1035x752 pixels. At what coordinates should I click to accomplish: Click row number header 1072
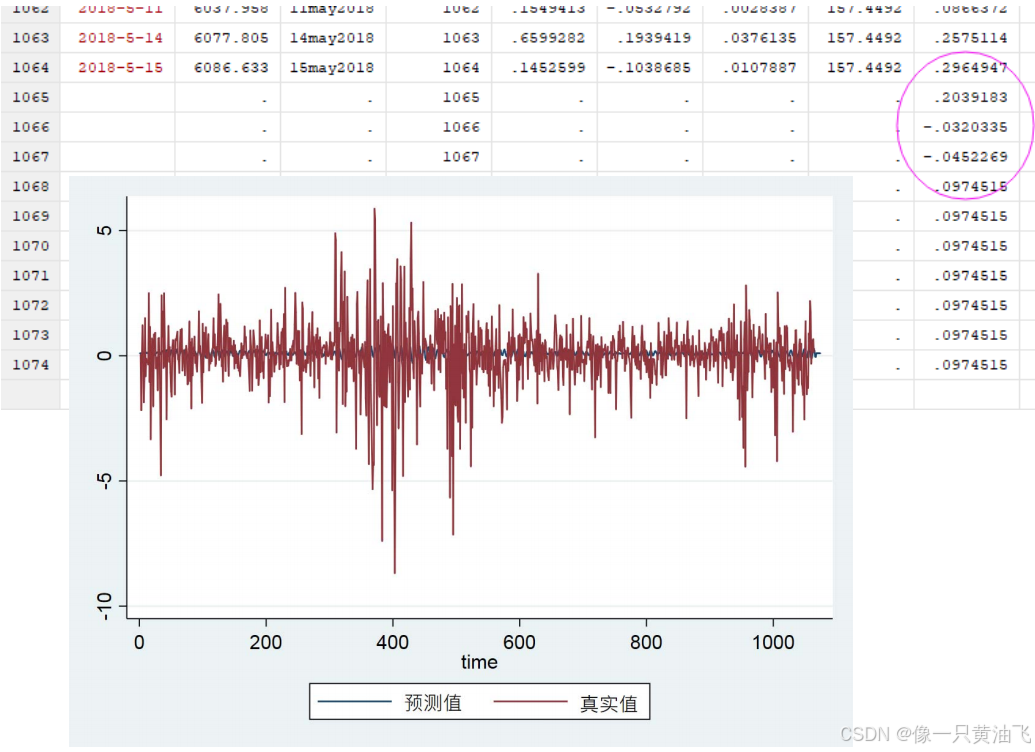30,305
